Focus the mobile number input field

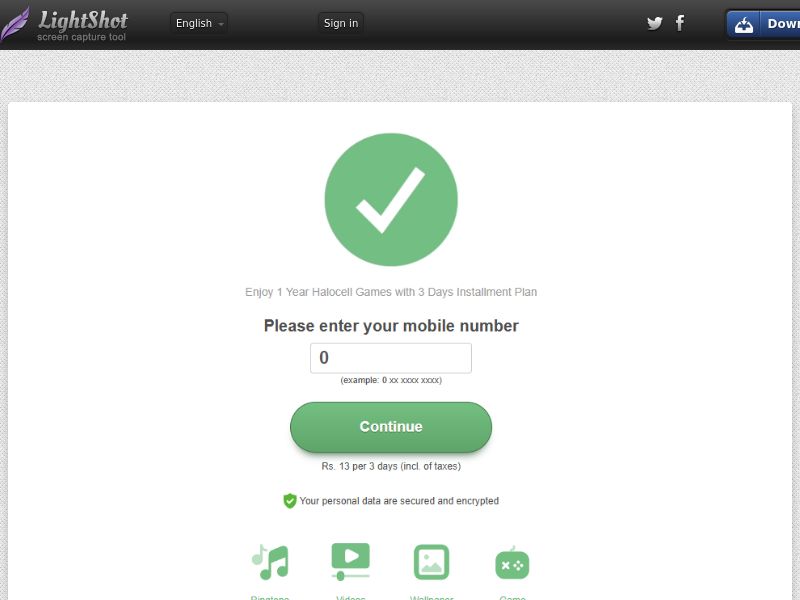[391, 358]
